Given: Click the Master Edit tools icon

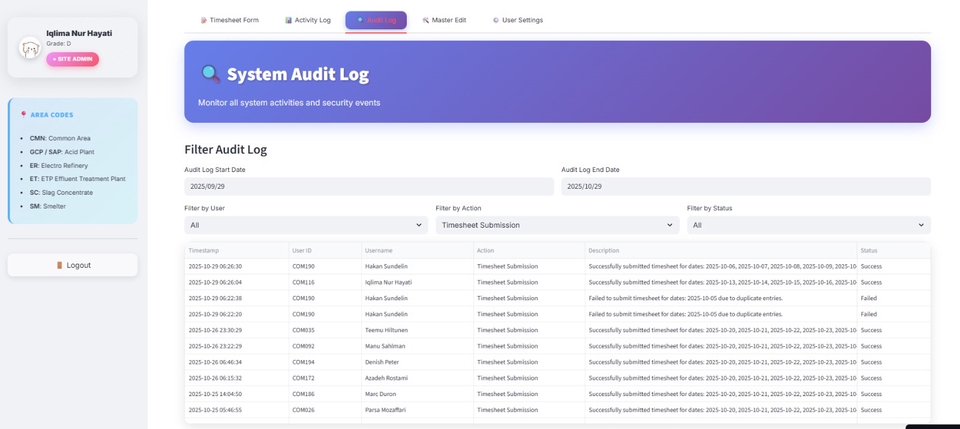Looking at the screenshot, I should [x=426, y=20].
